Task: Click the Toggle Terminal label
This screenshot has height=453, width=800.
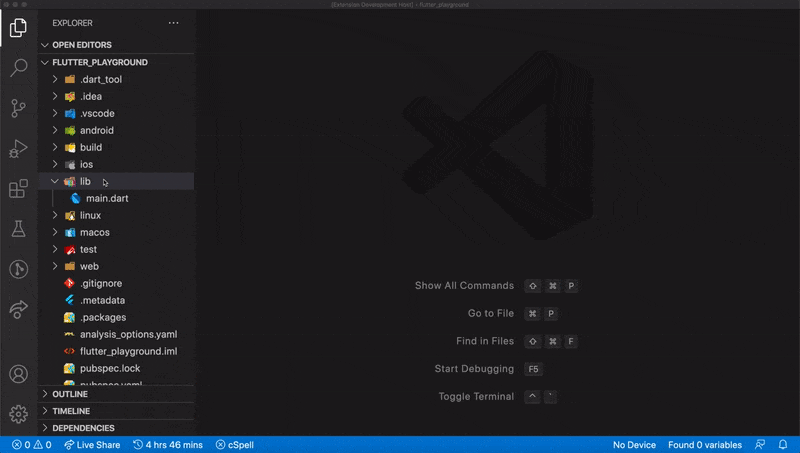Action: [x=476, y=396]
